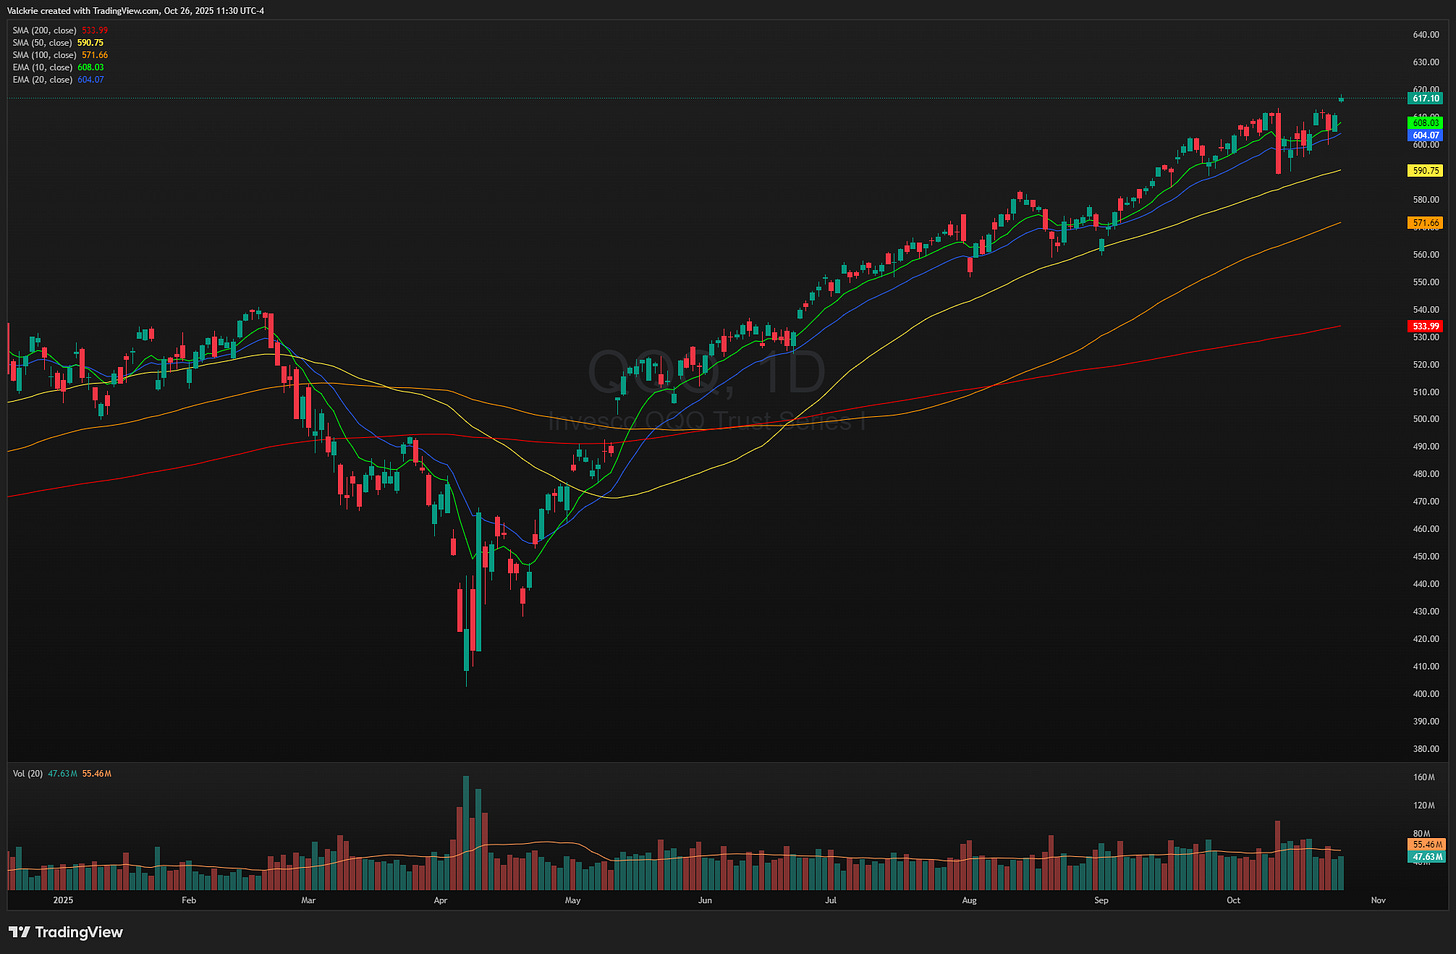
Task: Select the EMA (10, close) legend entry
Action: tap(58, 67)
